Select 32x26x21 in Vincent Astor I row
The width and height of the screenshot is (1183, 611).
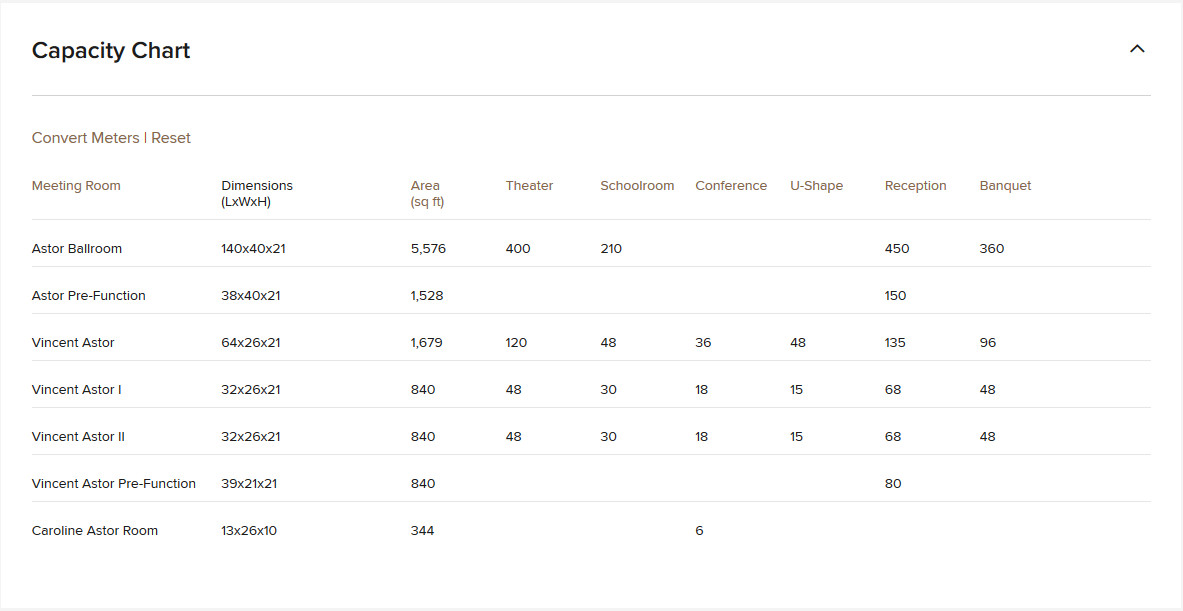250,390
